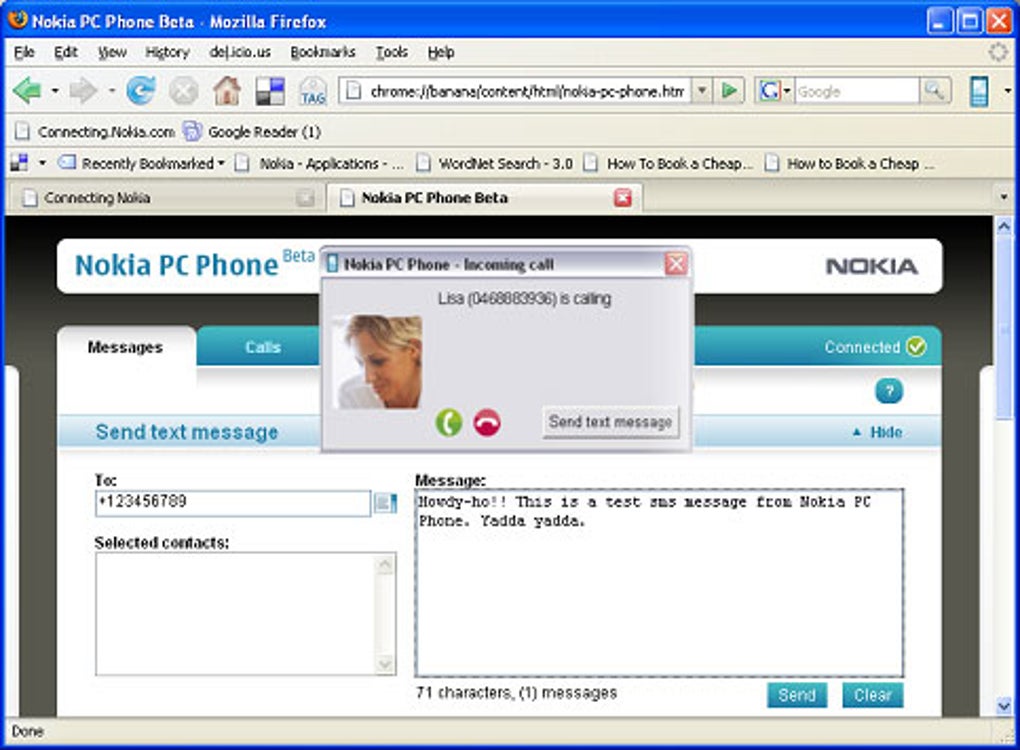Open the History menu
1020x750 pixels.
pyautogui.click(x=167, y=52)
